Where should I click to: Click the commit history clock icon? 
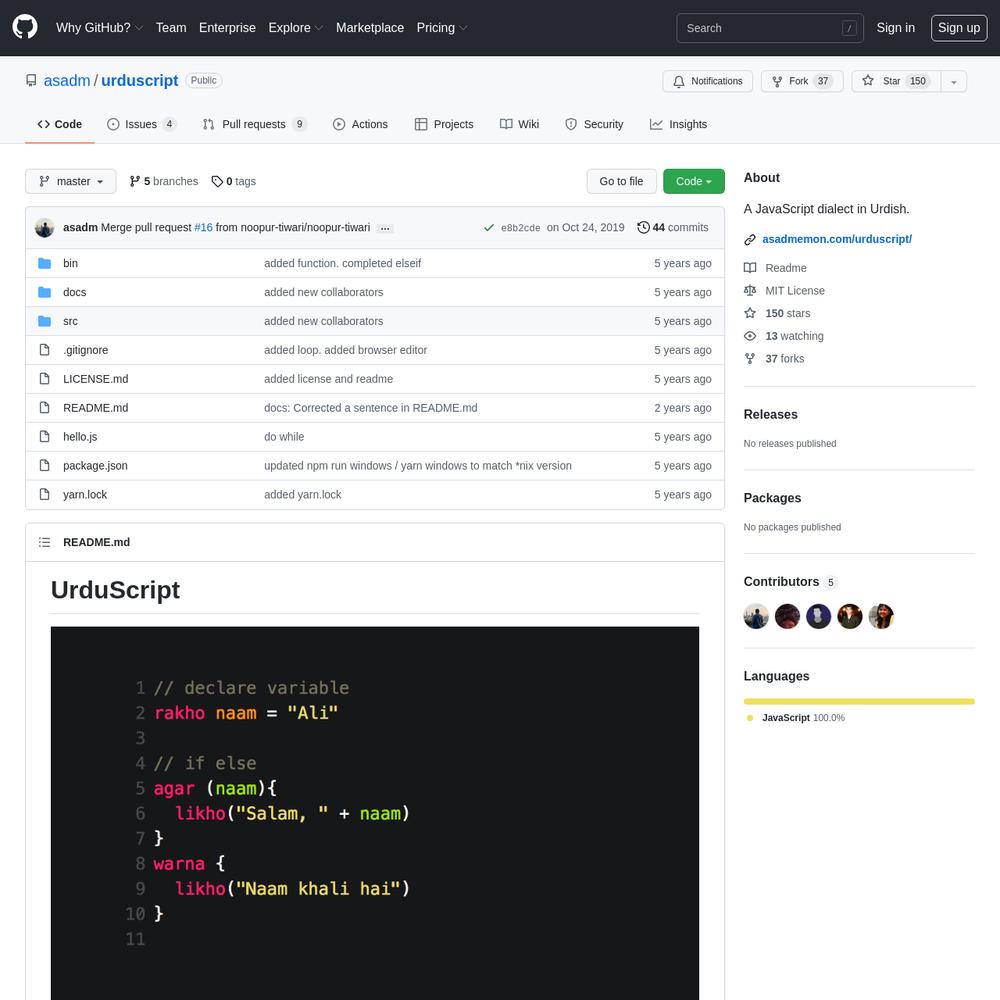click(x=643, y=228)
